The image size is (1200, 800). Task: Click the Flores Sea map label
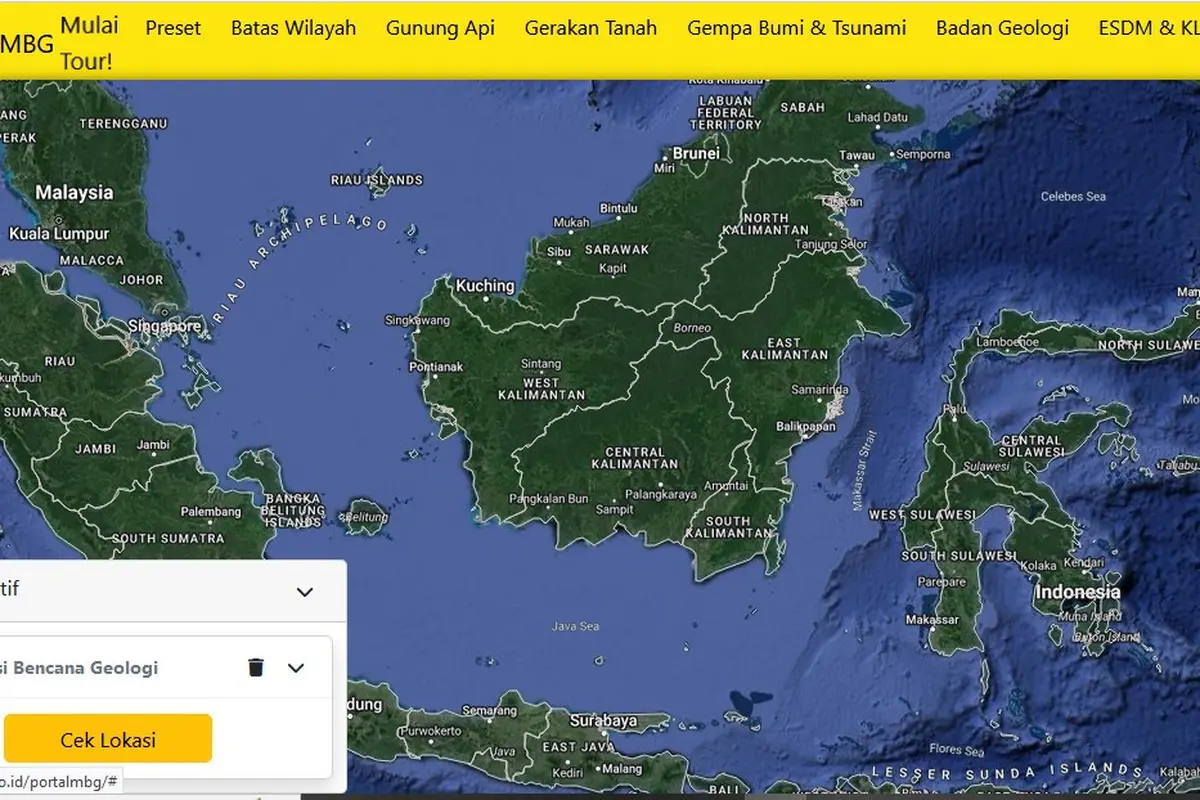tap(959, 749)
